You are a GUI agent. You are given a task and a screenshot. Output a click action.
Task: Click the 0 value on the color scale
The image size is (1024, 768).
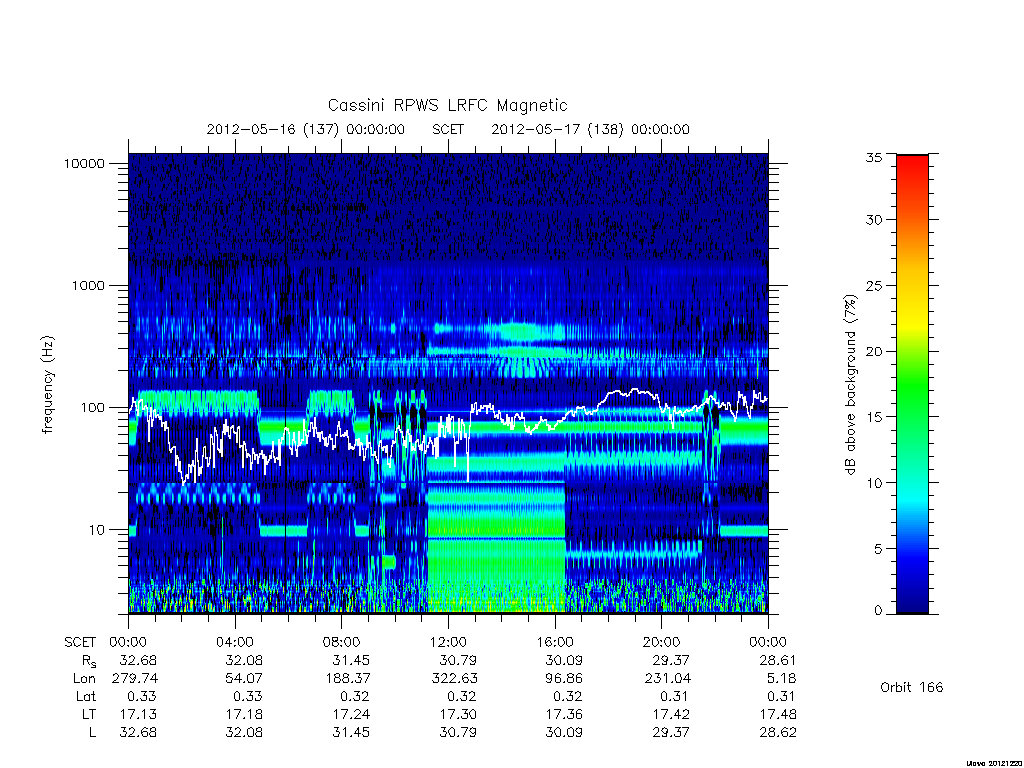[878, 611]
